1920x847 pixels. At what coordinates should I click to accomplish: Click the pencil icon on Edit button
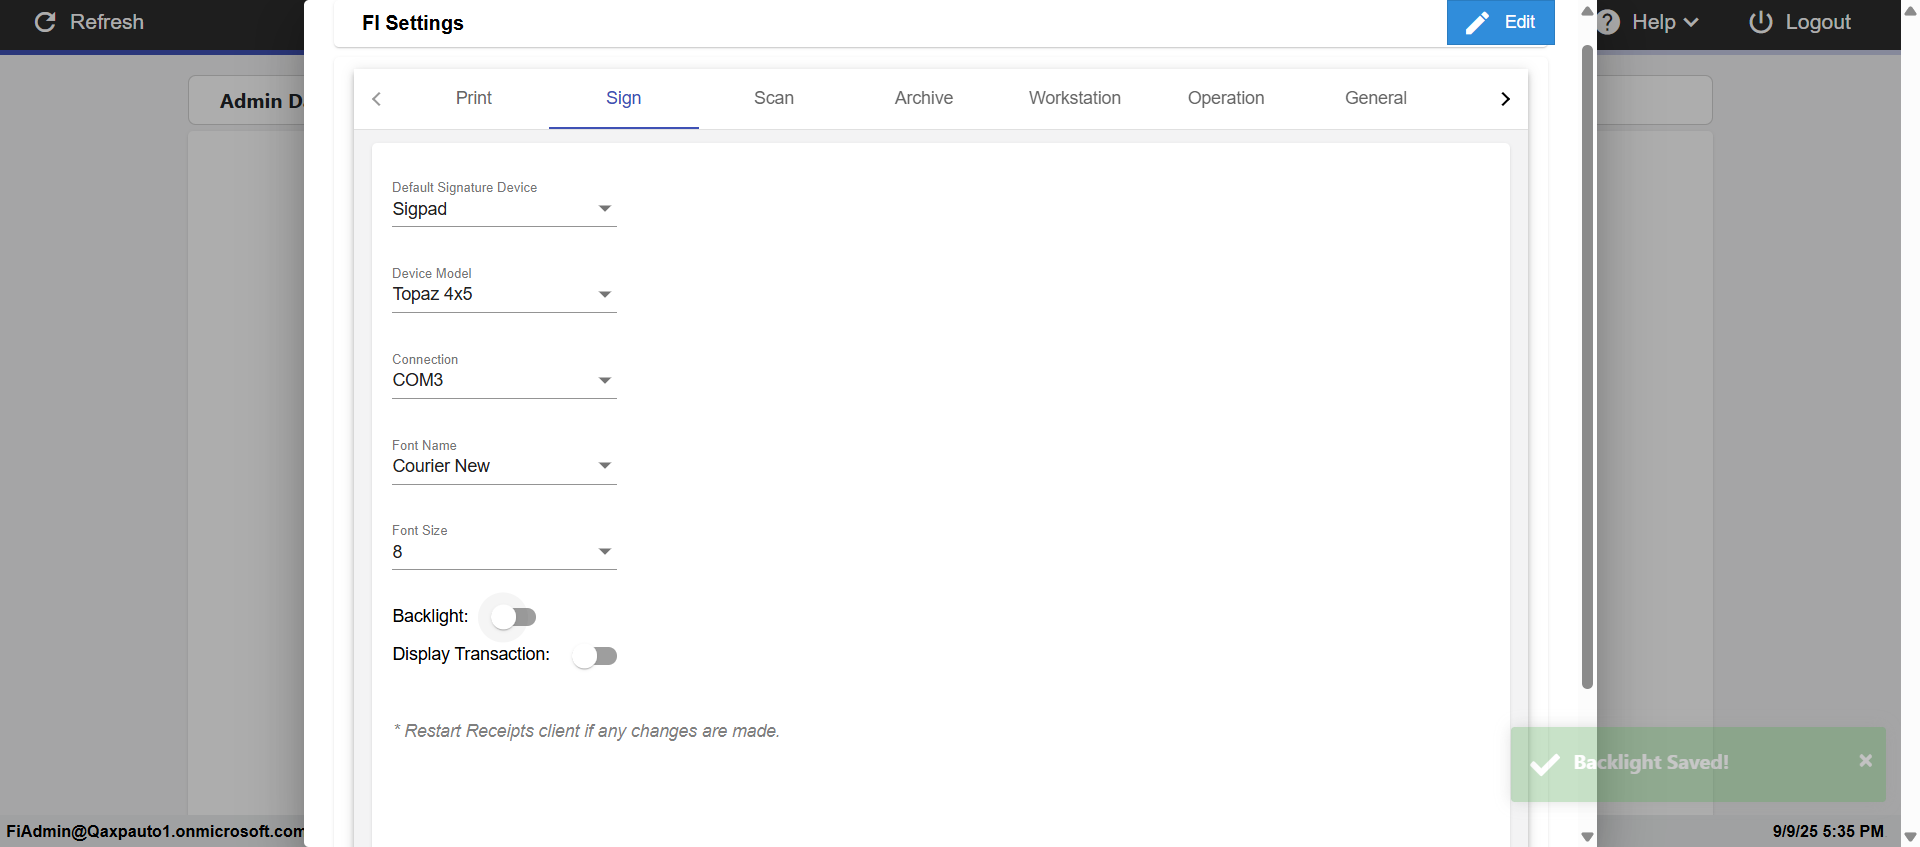(1477, 23)
